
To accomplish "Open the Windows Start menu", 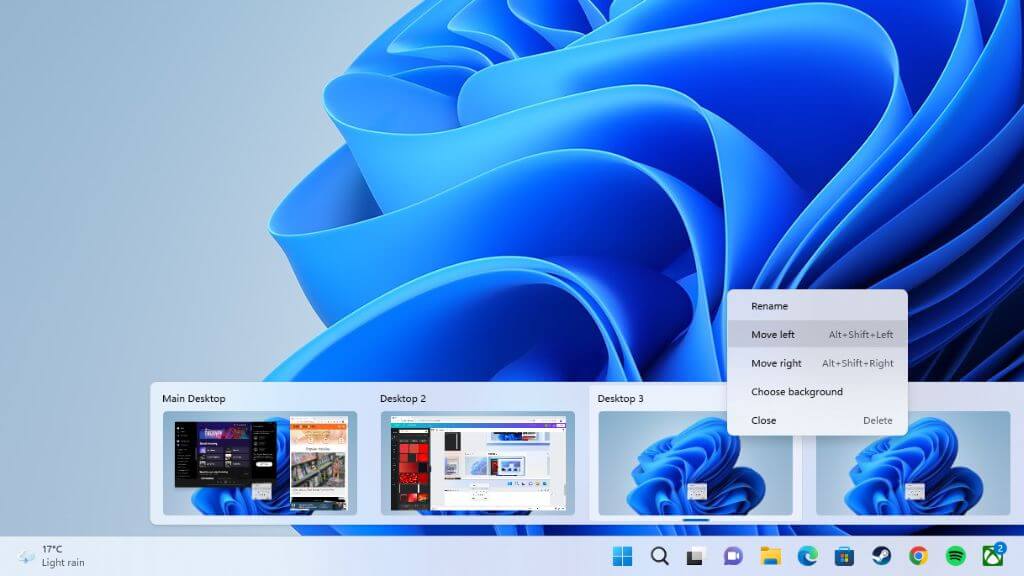I will pyautogui.click(x=622, y=556).
